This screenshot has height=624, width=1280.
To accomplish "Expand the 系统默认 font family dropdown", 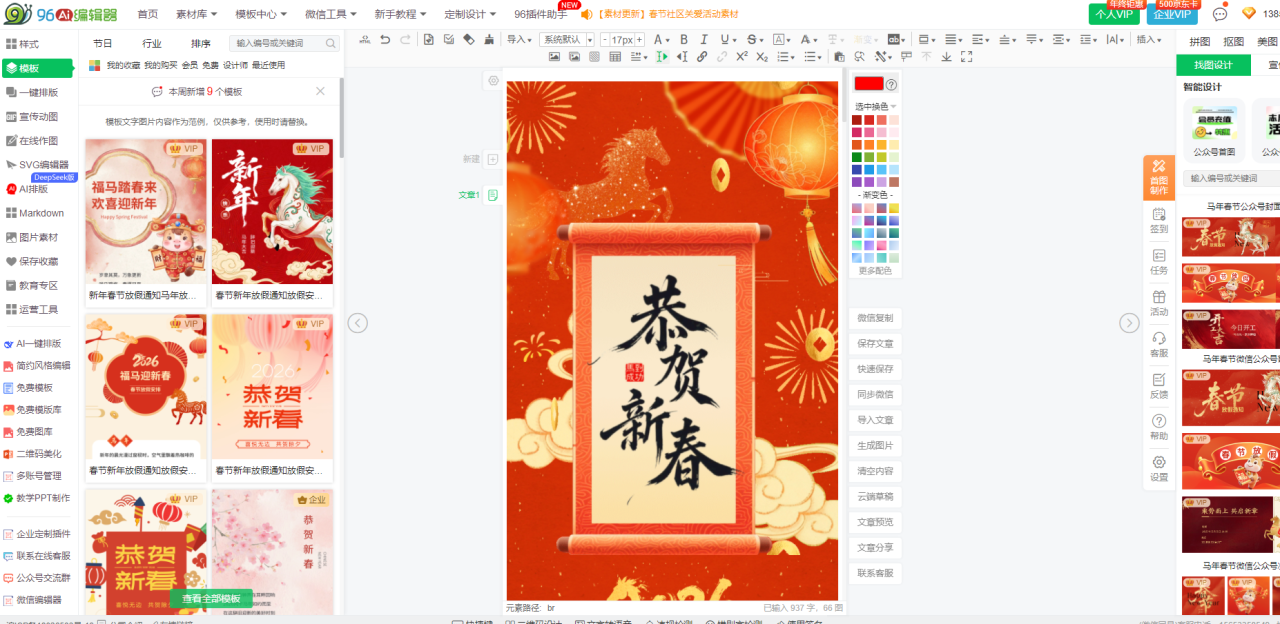I will point(566,40).
